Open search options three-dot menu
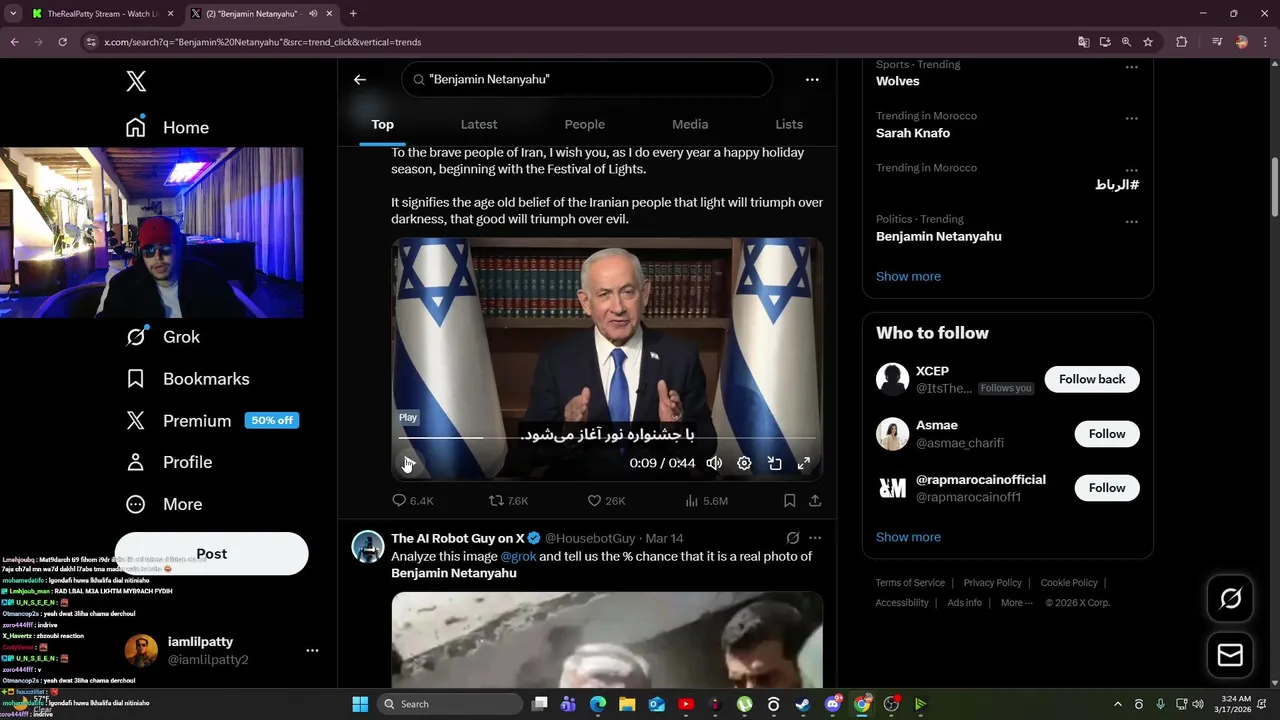This screenshot has width=1280, height=720. 812,79
